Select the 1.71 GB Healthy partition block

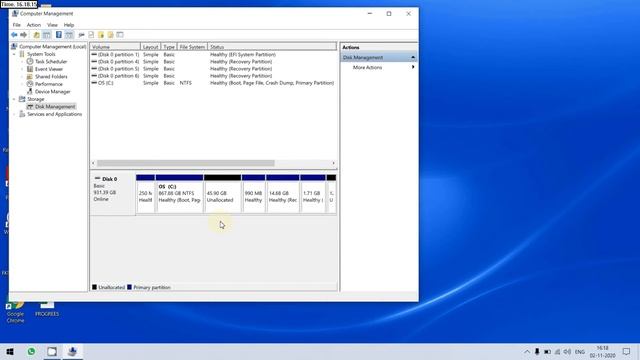coord(313,194)
